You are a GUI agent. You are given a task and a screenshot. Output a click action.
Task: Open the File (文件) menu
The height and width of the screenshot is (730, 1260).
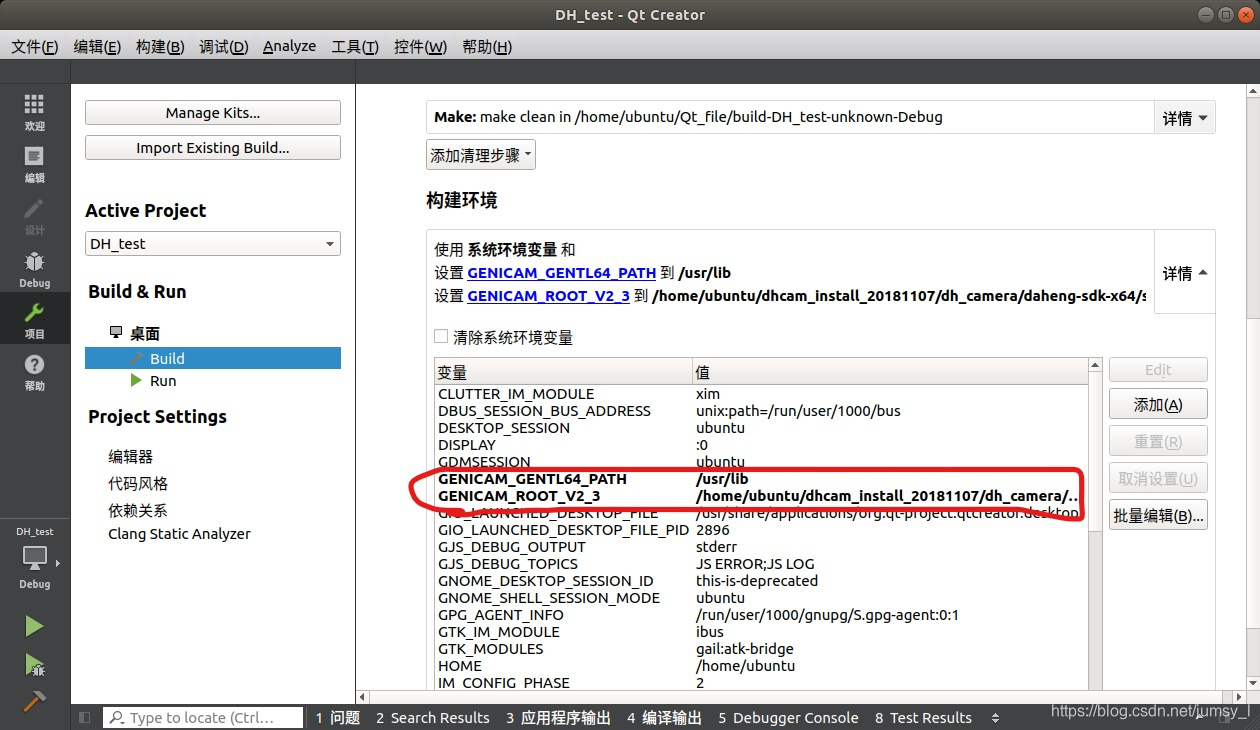pyautogui.click(x=34, y=47)
